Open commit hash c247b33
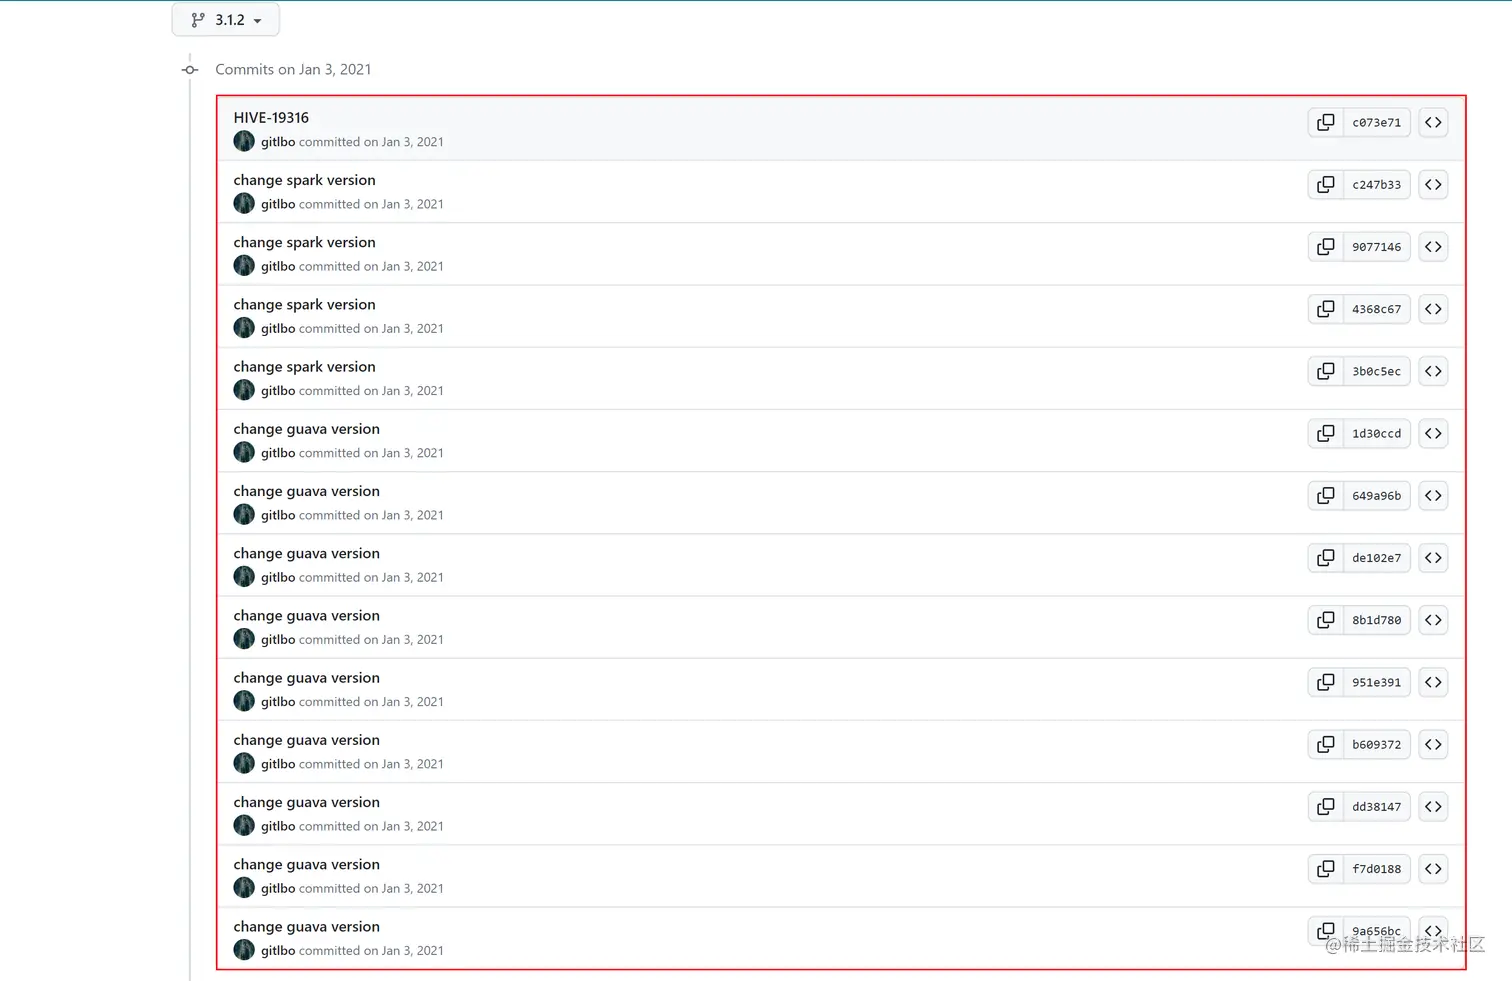Viewport: 1512px width, 981px height. click(1377, 184)
